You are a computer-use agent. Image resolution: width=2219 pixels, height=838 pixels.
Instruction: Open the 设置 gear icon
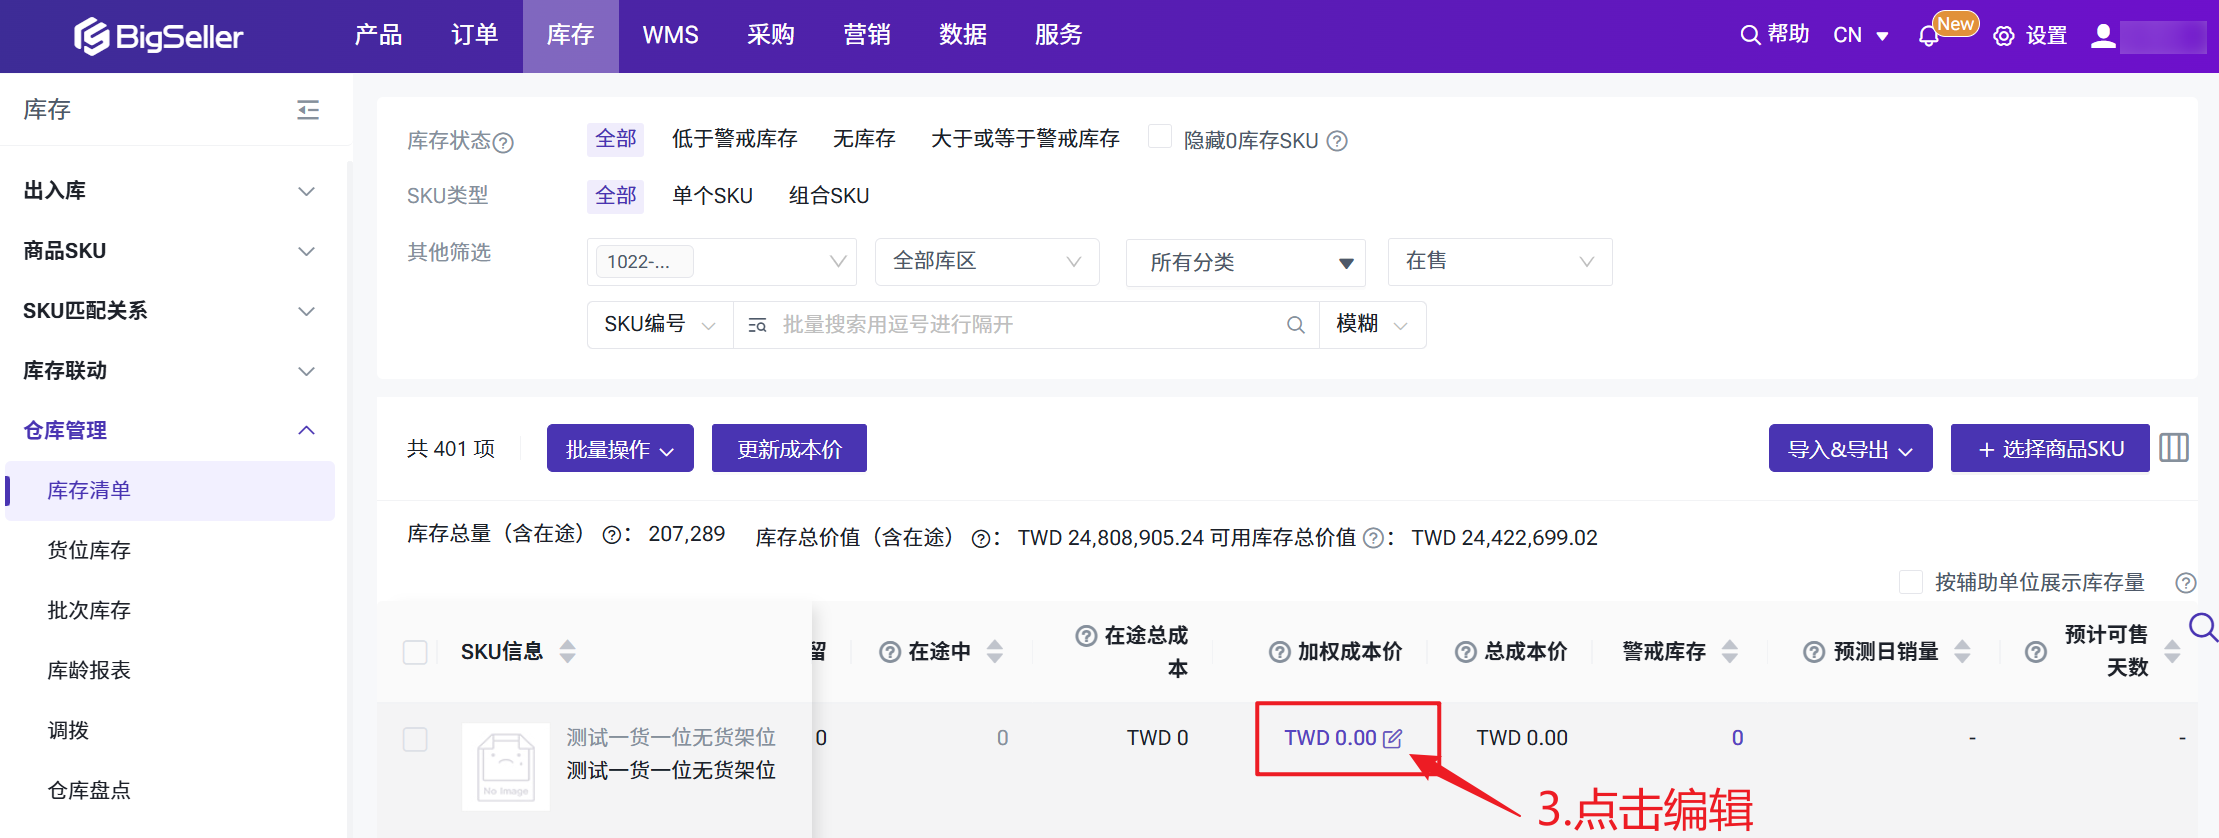tap(2004, 37)
